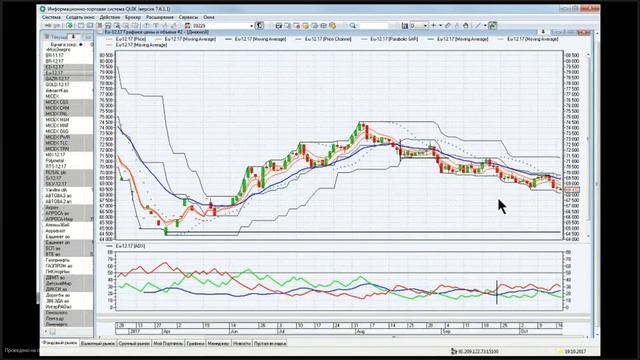Switch to the Менеджер tab
Image resolution: width=640 pixels, height=360 pixels.
point(218,344)
